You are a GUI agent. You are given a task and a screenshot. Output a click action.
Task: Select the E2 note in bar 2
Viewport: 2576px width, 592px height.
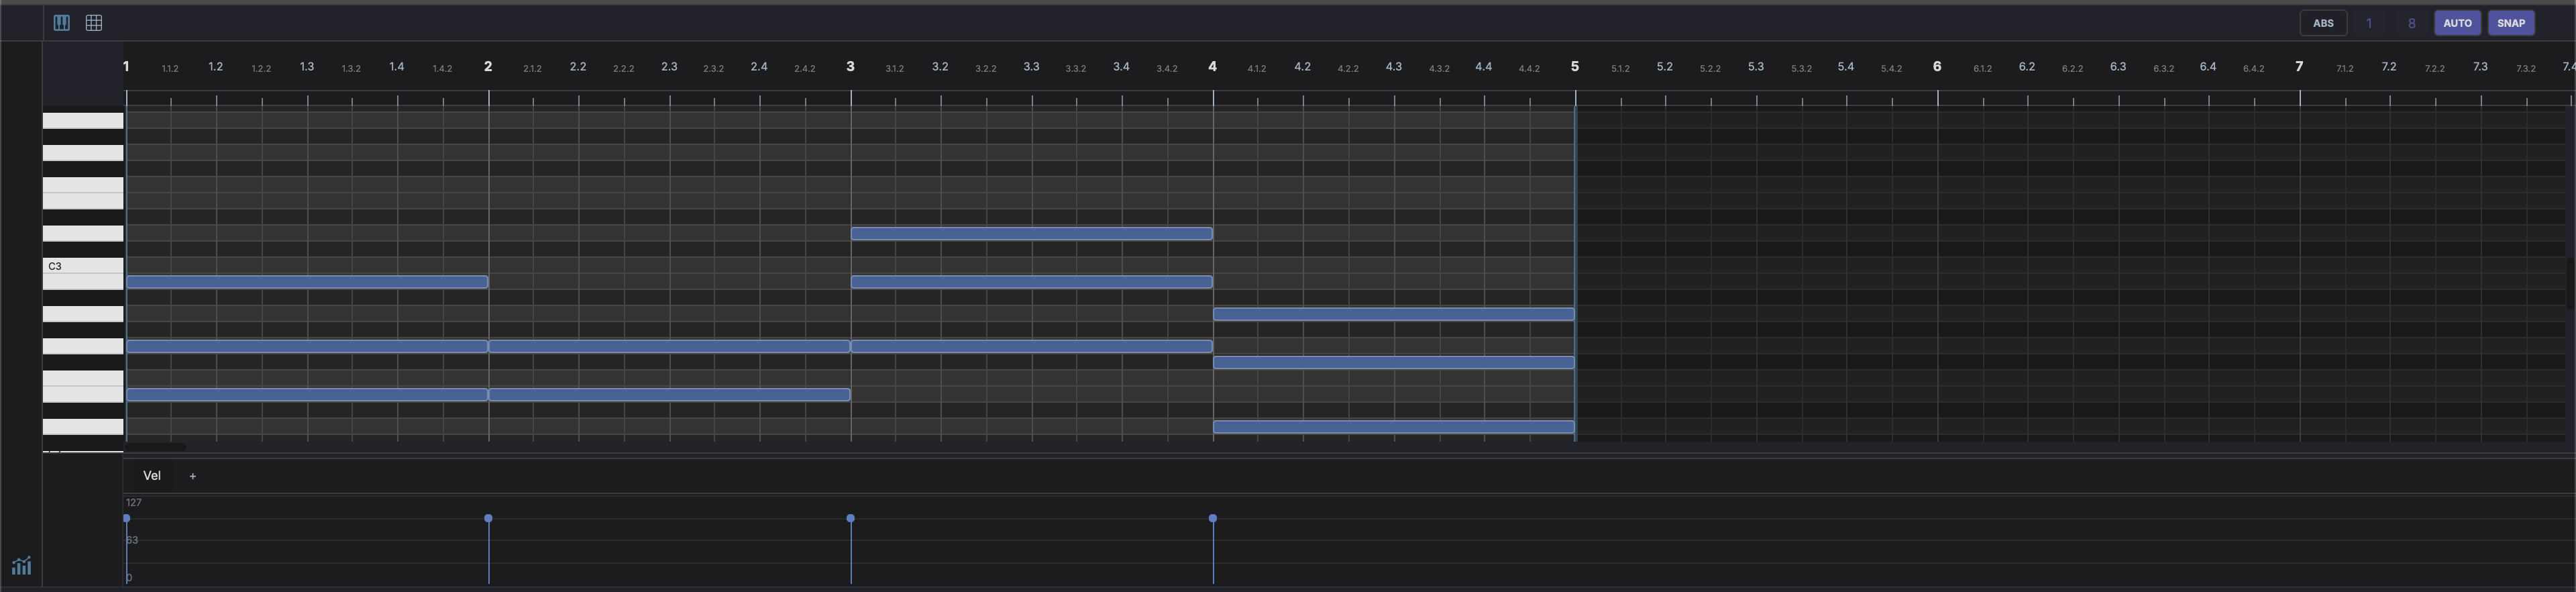click(x=669, y=395)
